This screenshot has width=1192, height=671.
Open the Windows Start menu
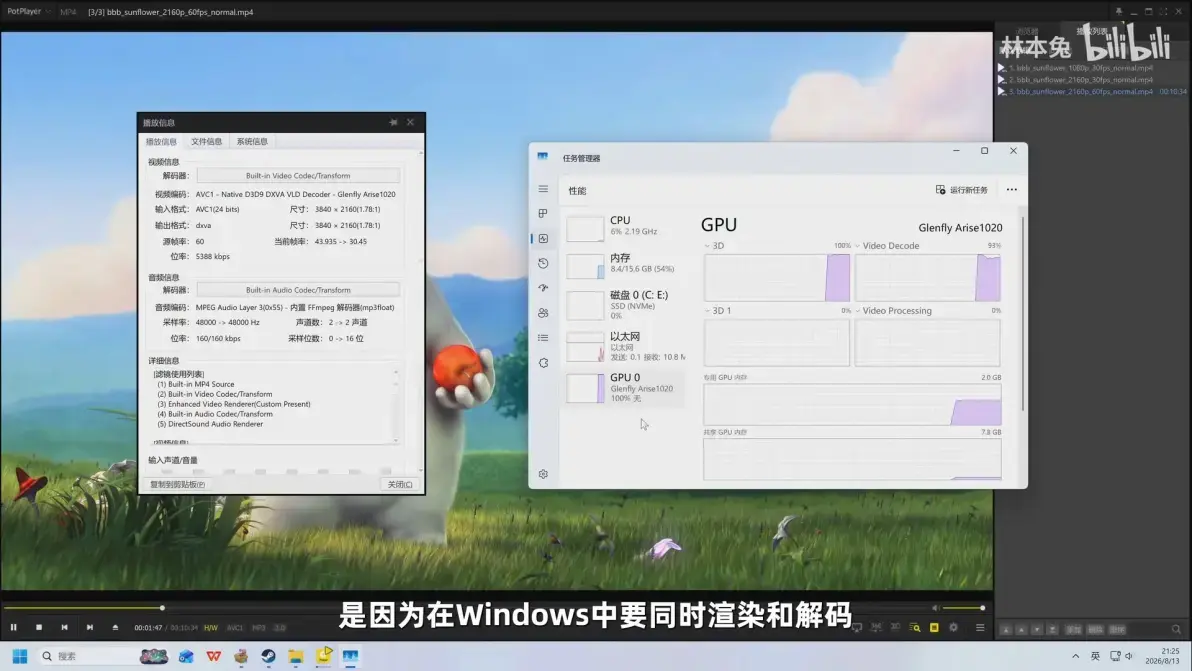(20, 656)
